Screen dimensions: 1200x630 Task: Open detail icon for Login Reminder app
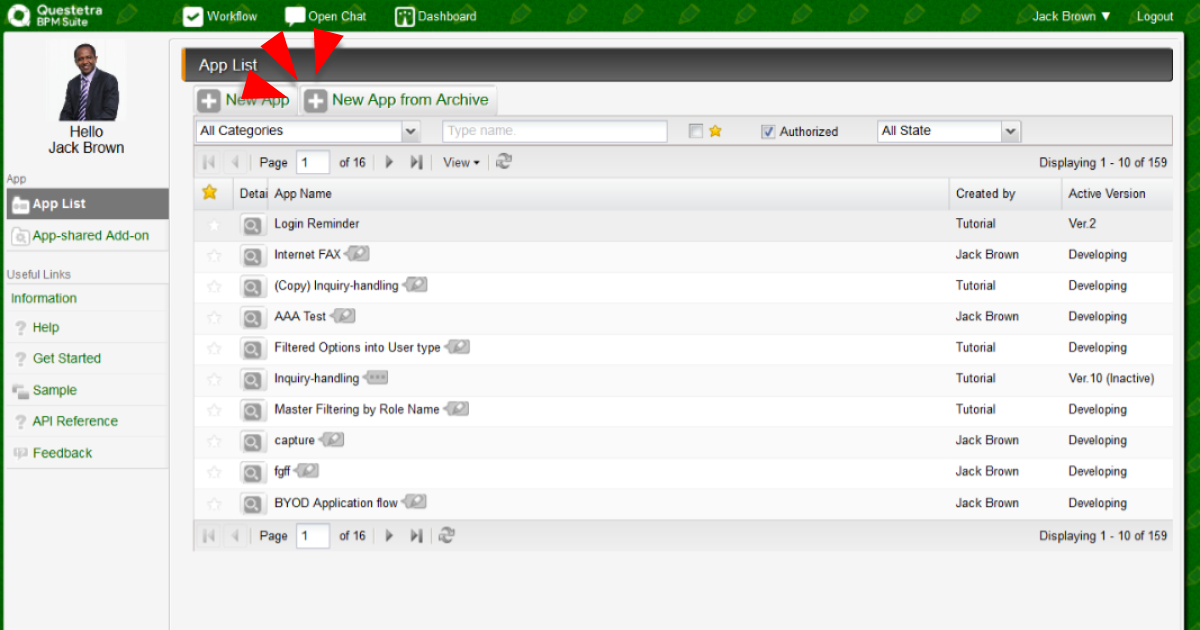[x=252, y=225]
